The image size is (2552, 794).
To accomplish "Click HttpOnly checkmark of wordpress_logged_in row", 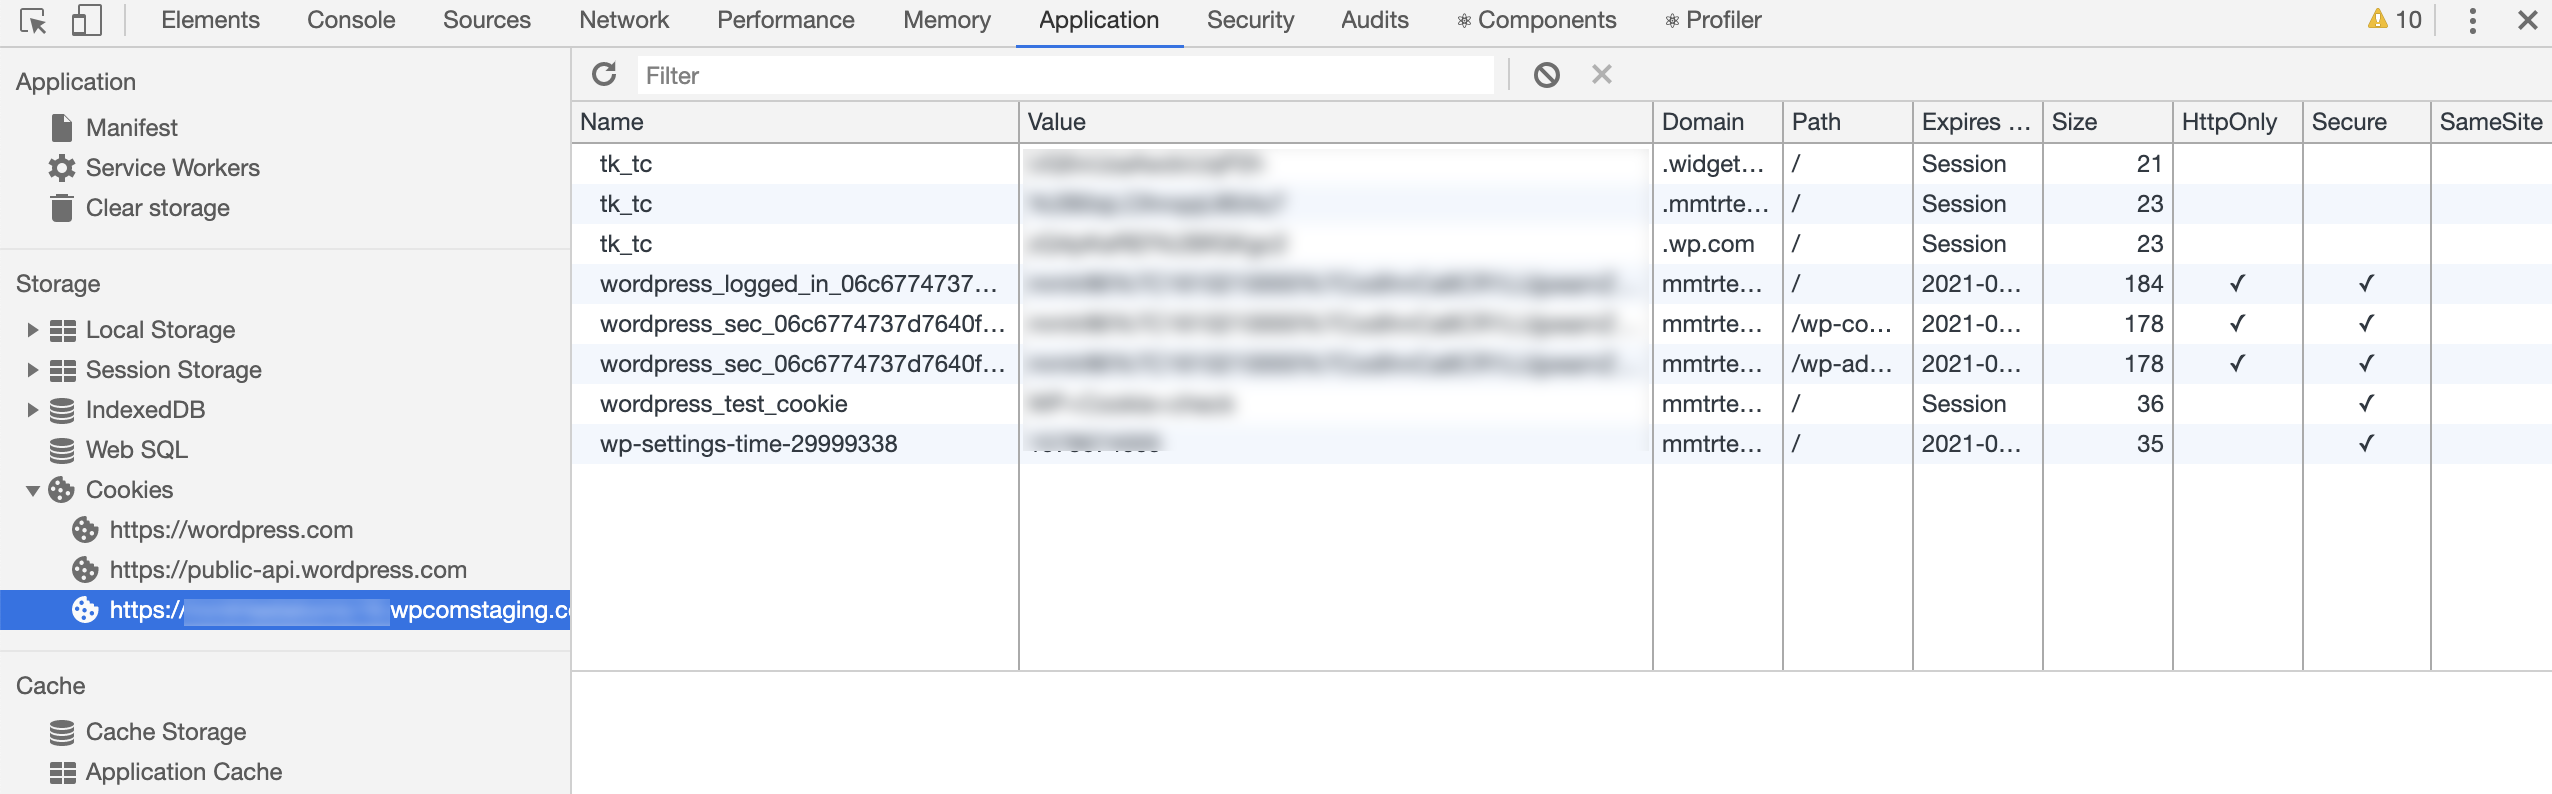I will pyautogui.click(x=2237, y=284).
